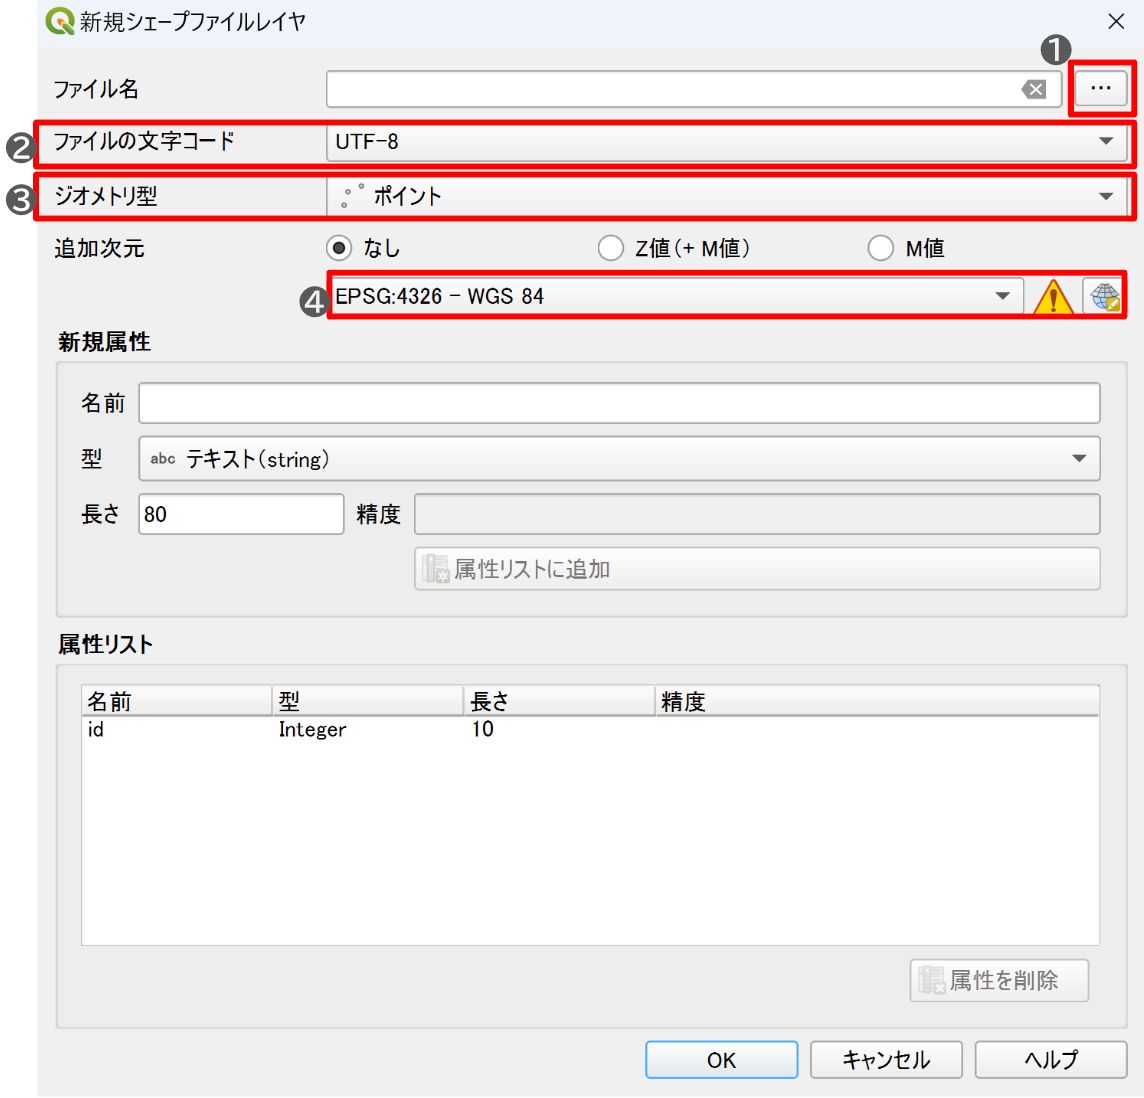This screenshot has width=1144, height=1098.
Task: Select the id row in attribute list
Action: click(x=590, y=730)
